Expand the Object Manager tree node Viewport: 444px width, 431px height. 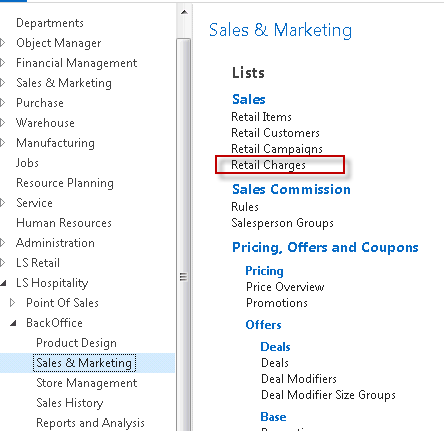(x=3, y=43)
